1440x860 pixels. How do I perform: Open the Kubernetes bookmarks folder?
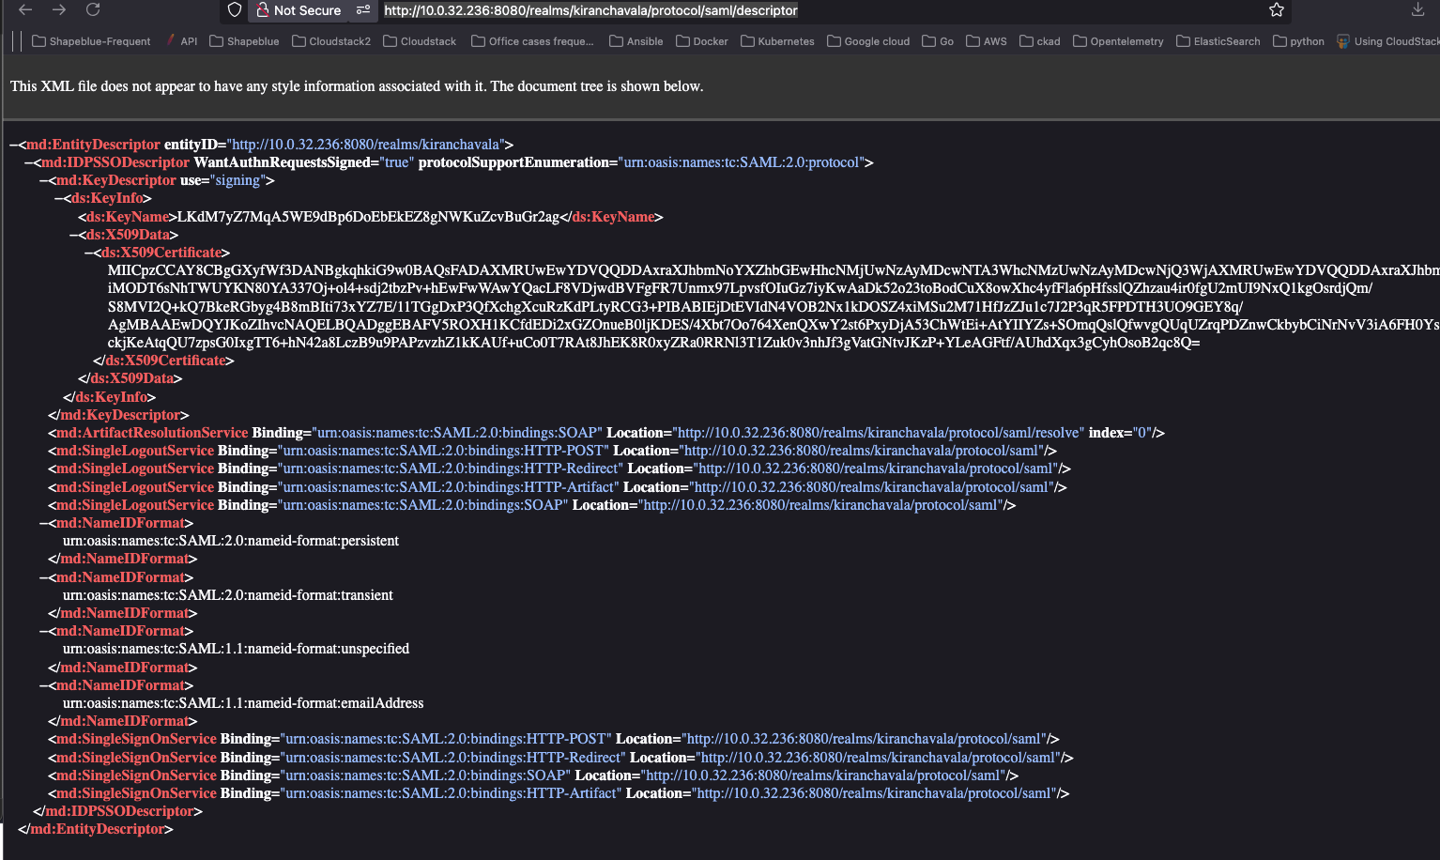777,41
